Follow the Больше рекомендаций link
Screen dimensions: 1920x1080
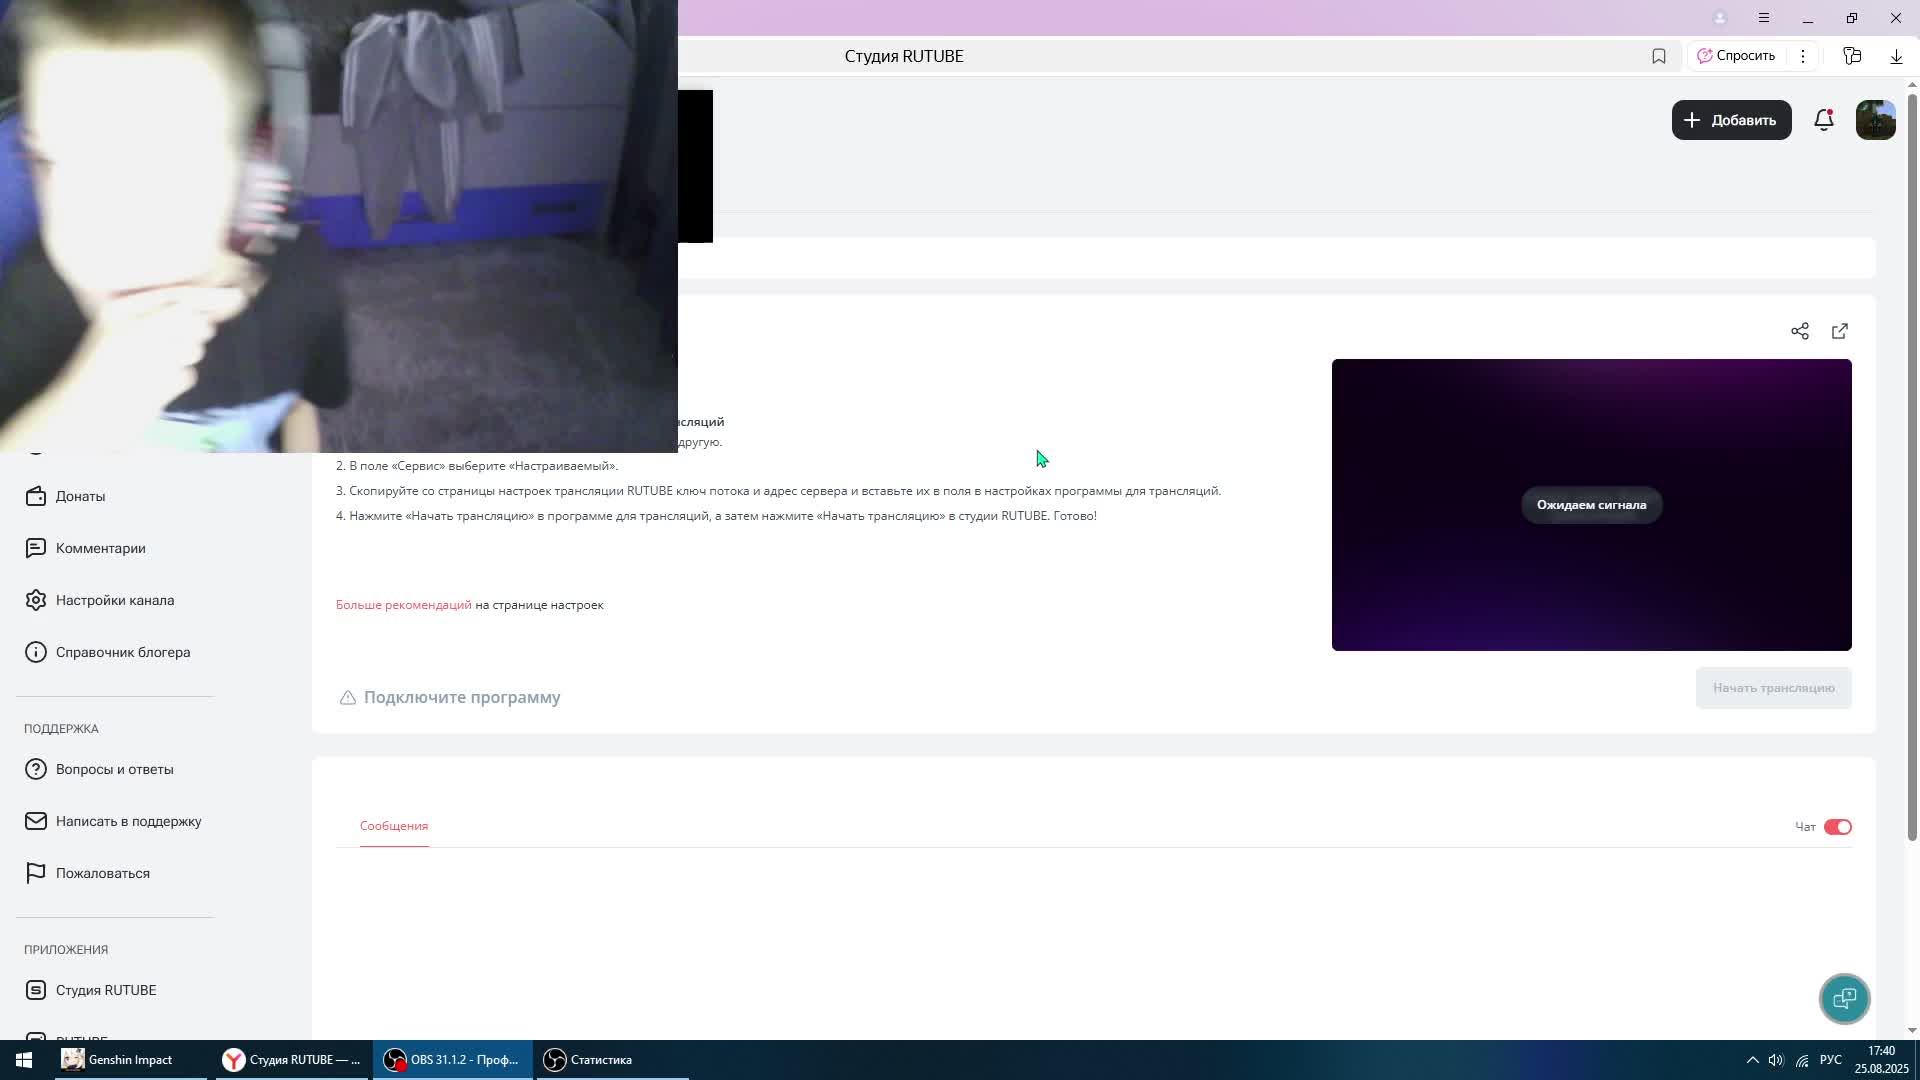(x=403, y=605)
